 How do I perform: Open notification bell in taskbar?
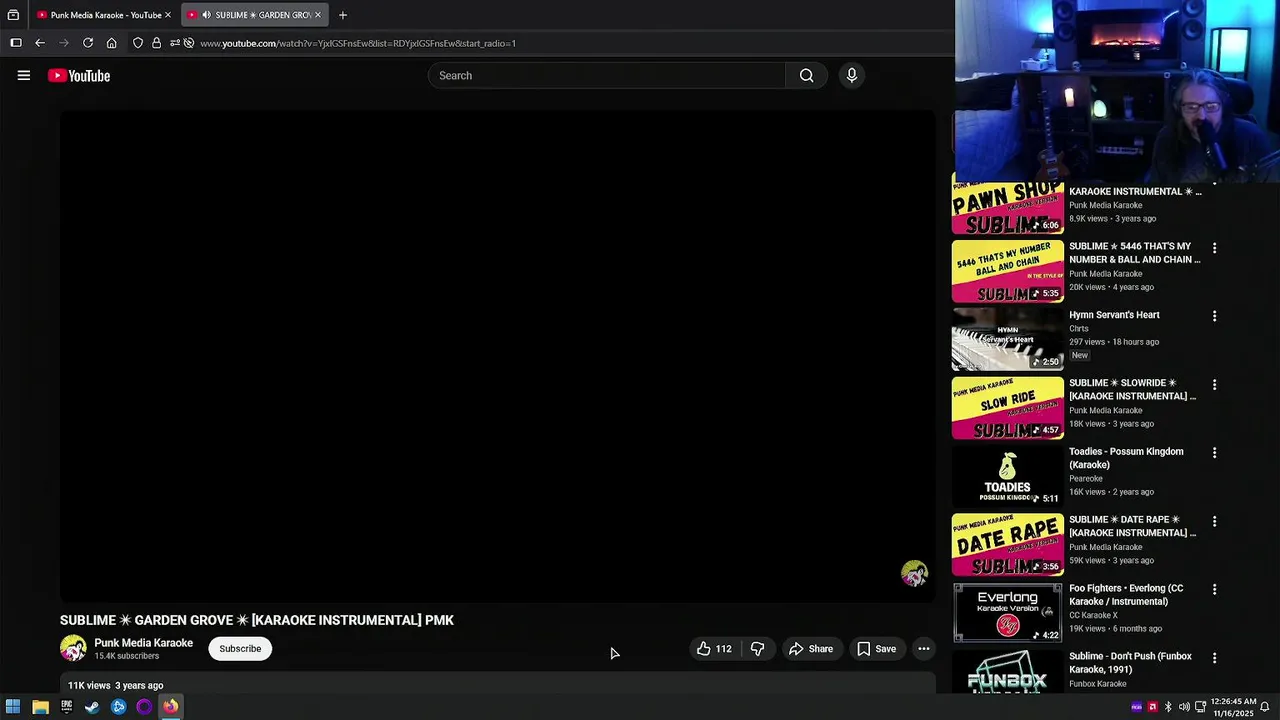click(x=1264, y=707)
